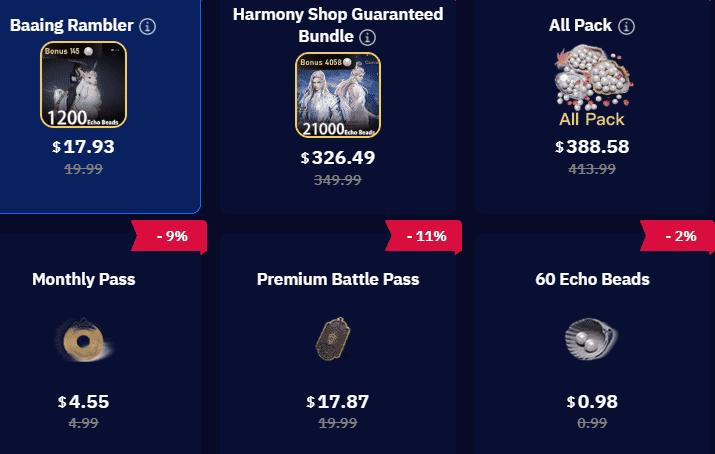Choose the All Pack $388.58 price
Viewport: 715px width, 454px height.
pyautogui.click(x=592, y=147)
